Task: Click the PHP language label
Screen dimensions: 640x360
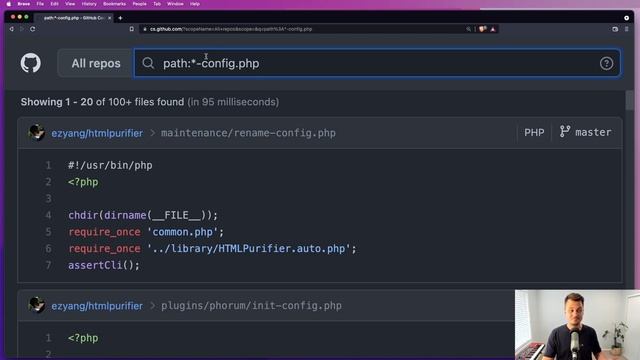Action: pos(534,132)
